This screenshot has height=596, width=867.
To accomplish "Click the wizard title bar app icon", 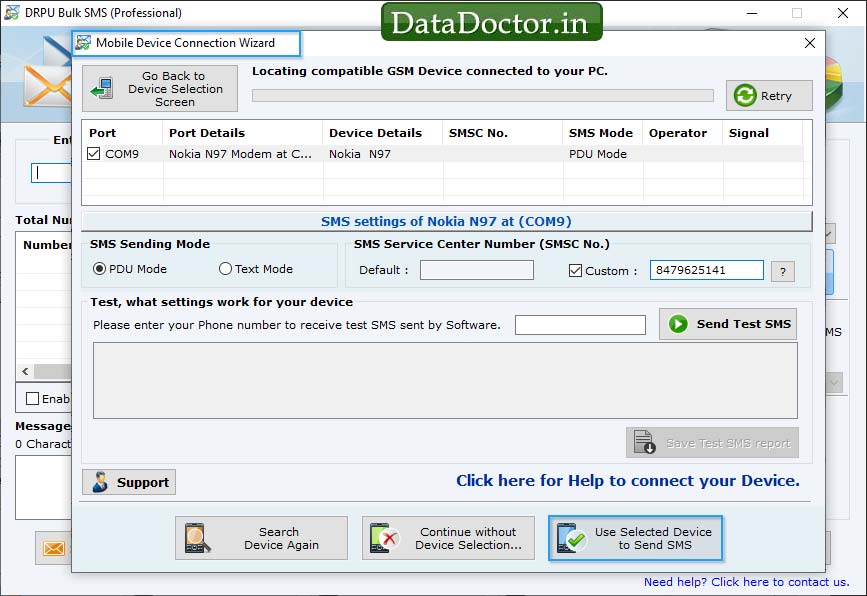I will pos(83,43).
